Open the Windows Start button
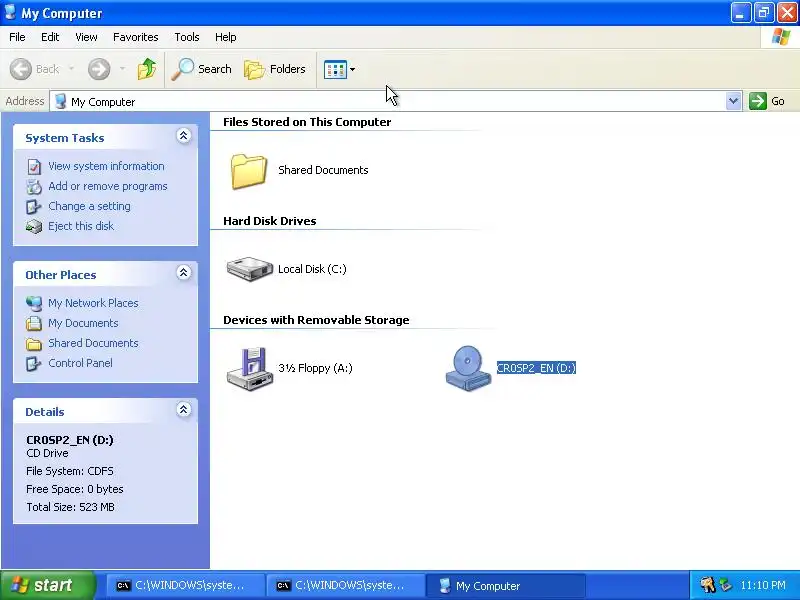This screenshot has height=600, width=800. pyautogui.click(x=48, y=585)
